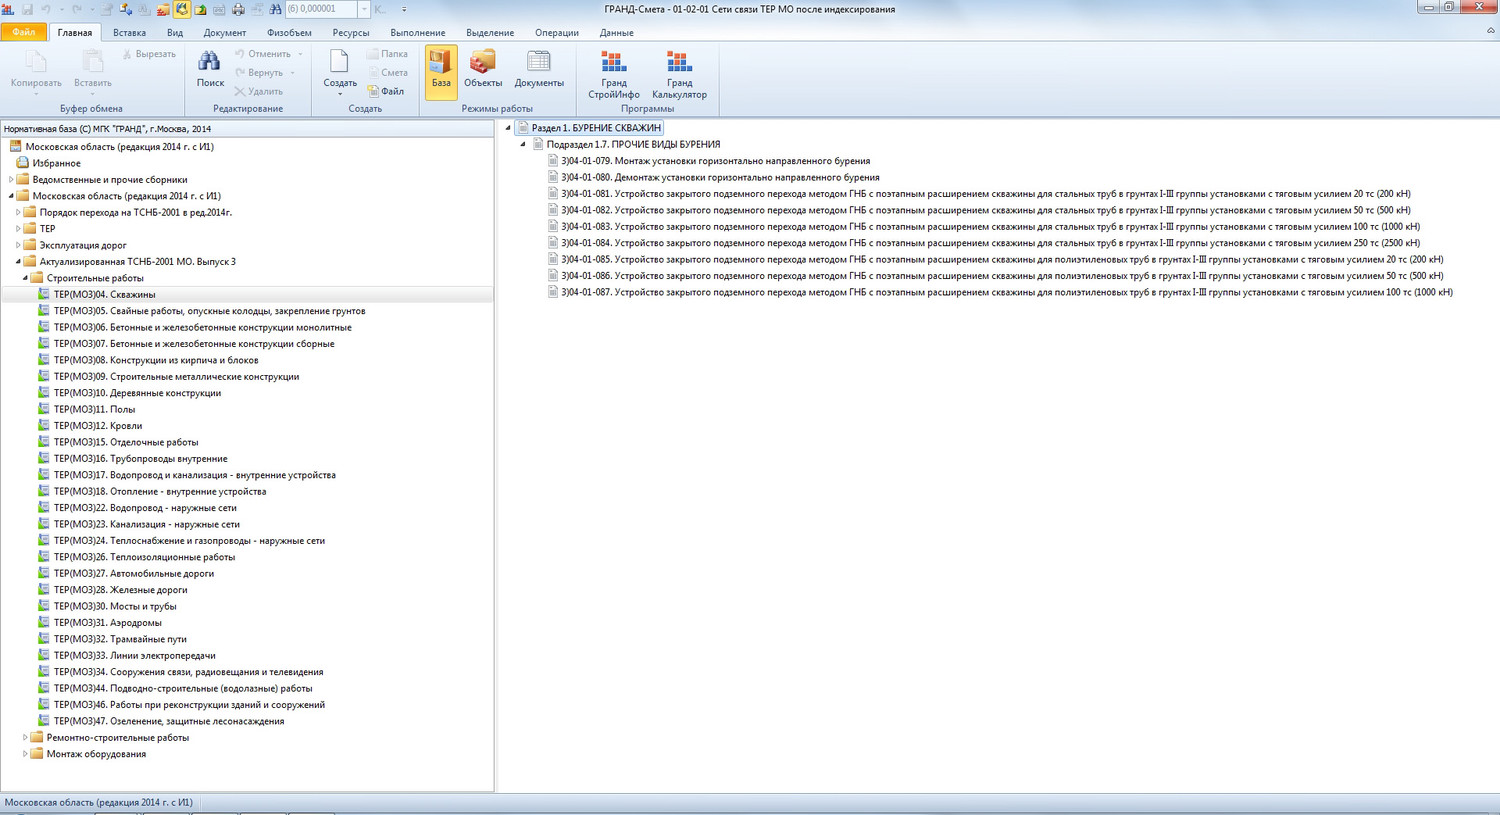Click the root database icon of top Московская область
The width and height of the screenshot is (1500, 815).
pos(15,146)
